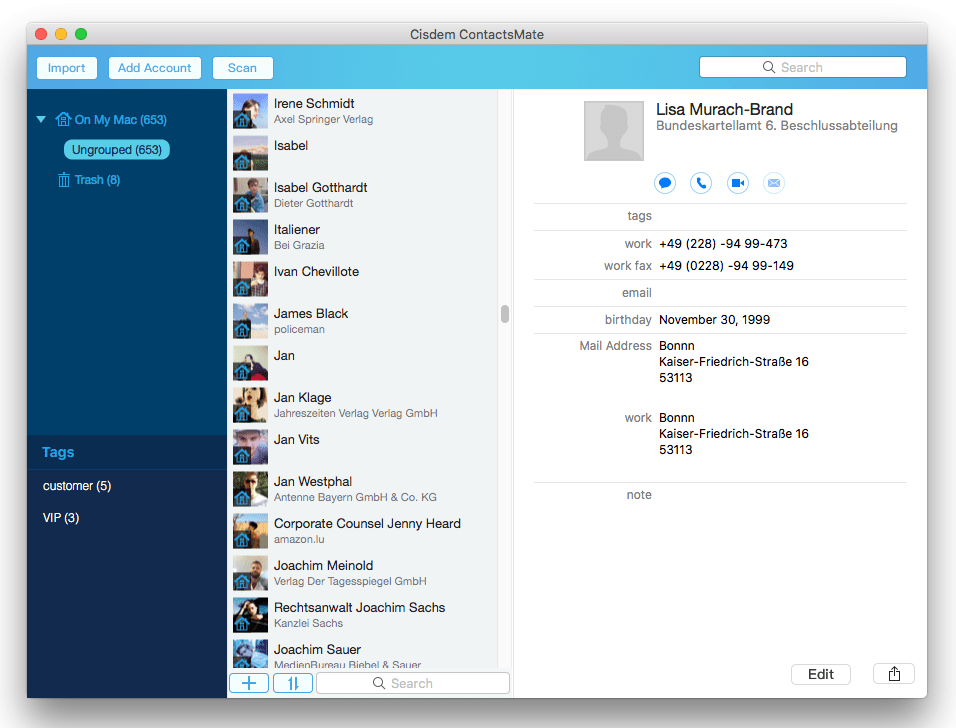This screenshot has height=728, width=956.
Task: Select the home icon next to On My Mac
Action: tap(65, 119)
